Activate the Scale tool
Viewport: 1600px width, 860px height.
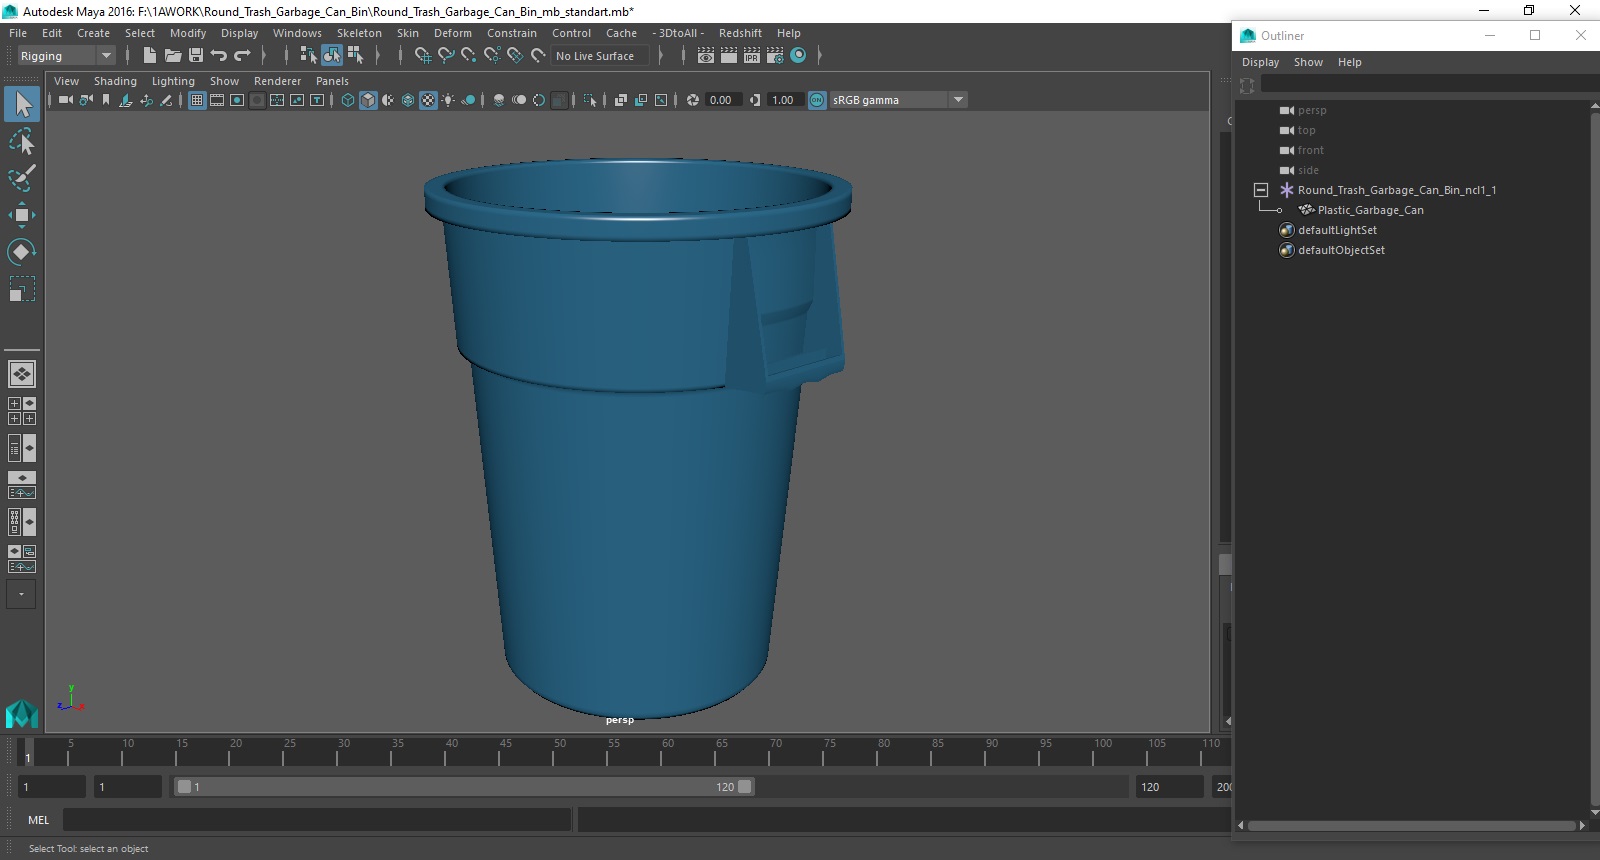point(22,289)
